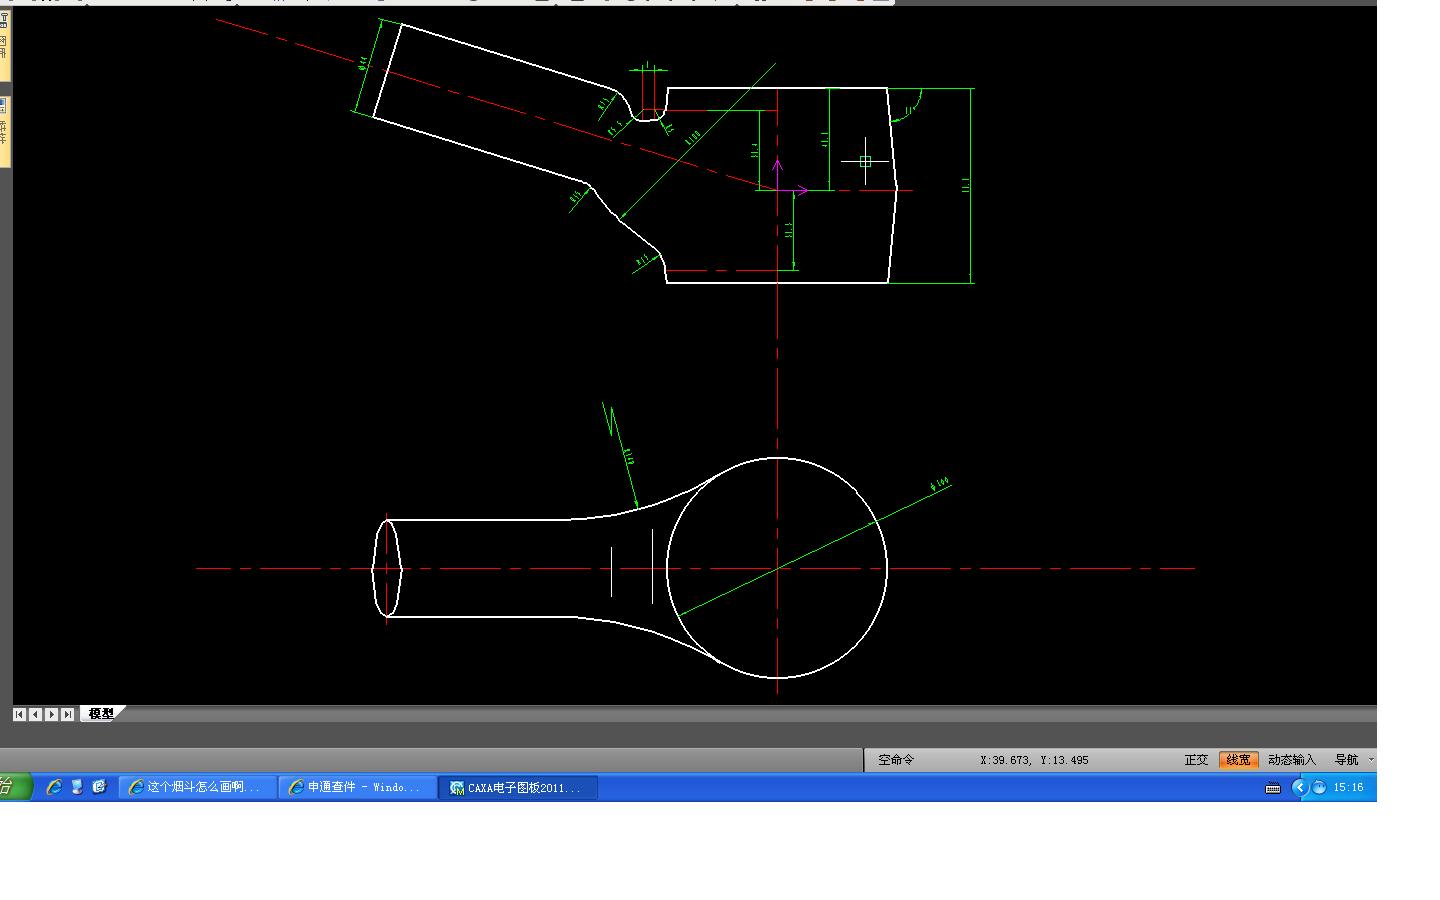This screenshot has height=900, width=1440.
Task: Open the 图库 side panel tab
Action: [x=4, y=46]
